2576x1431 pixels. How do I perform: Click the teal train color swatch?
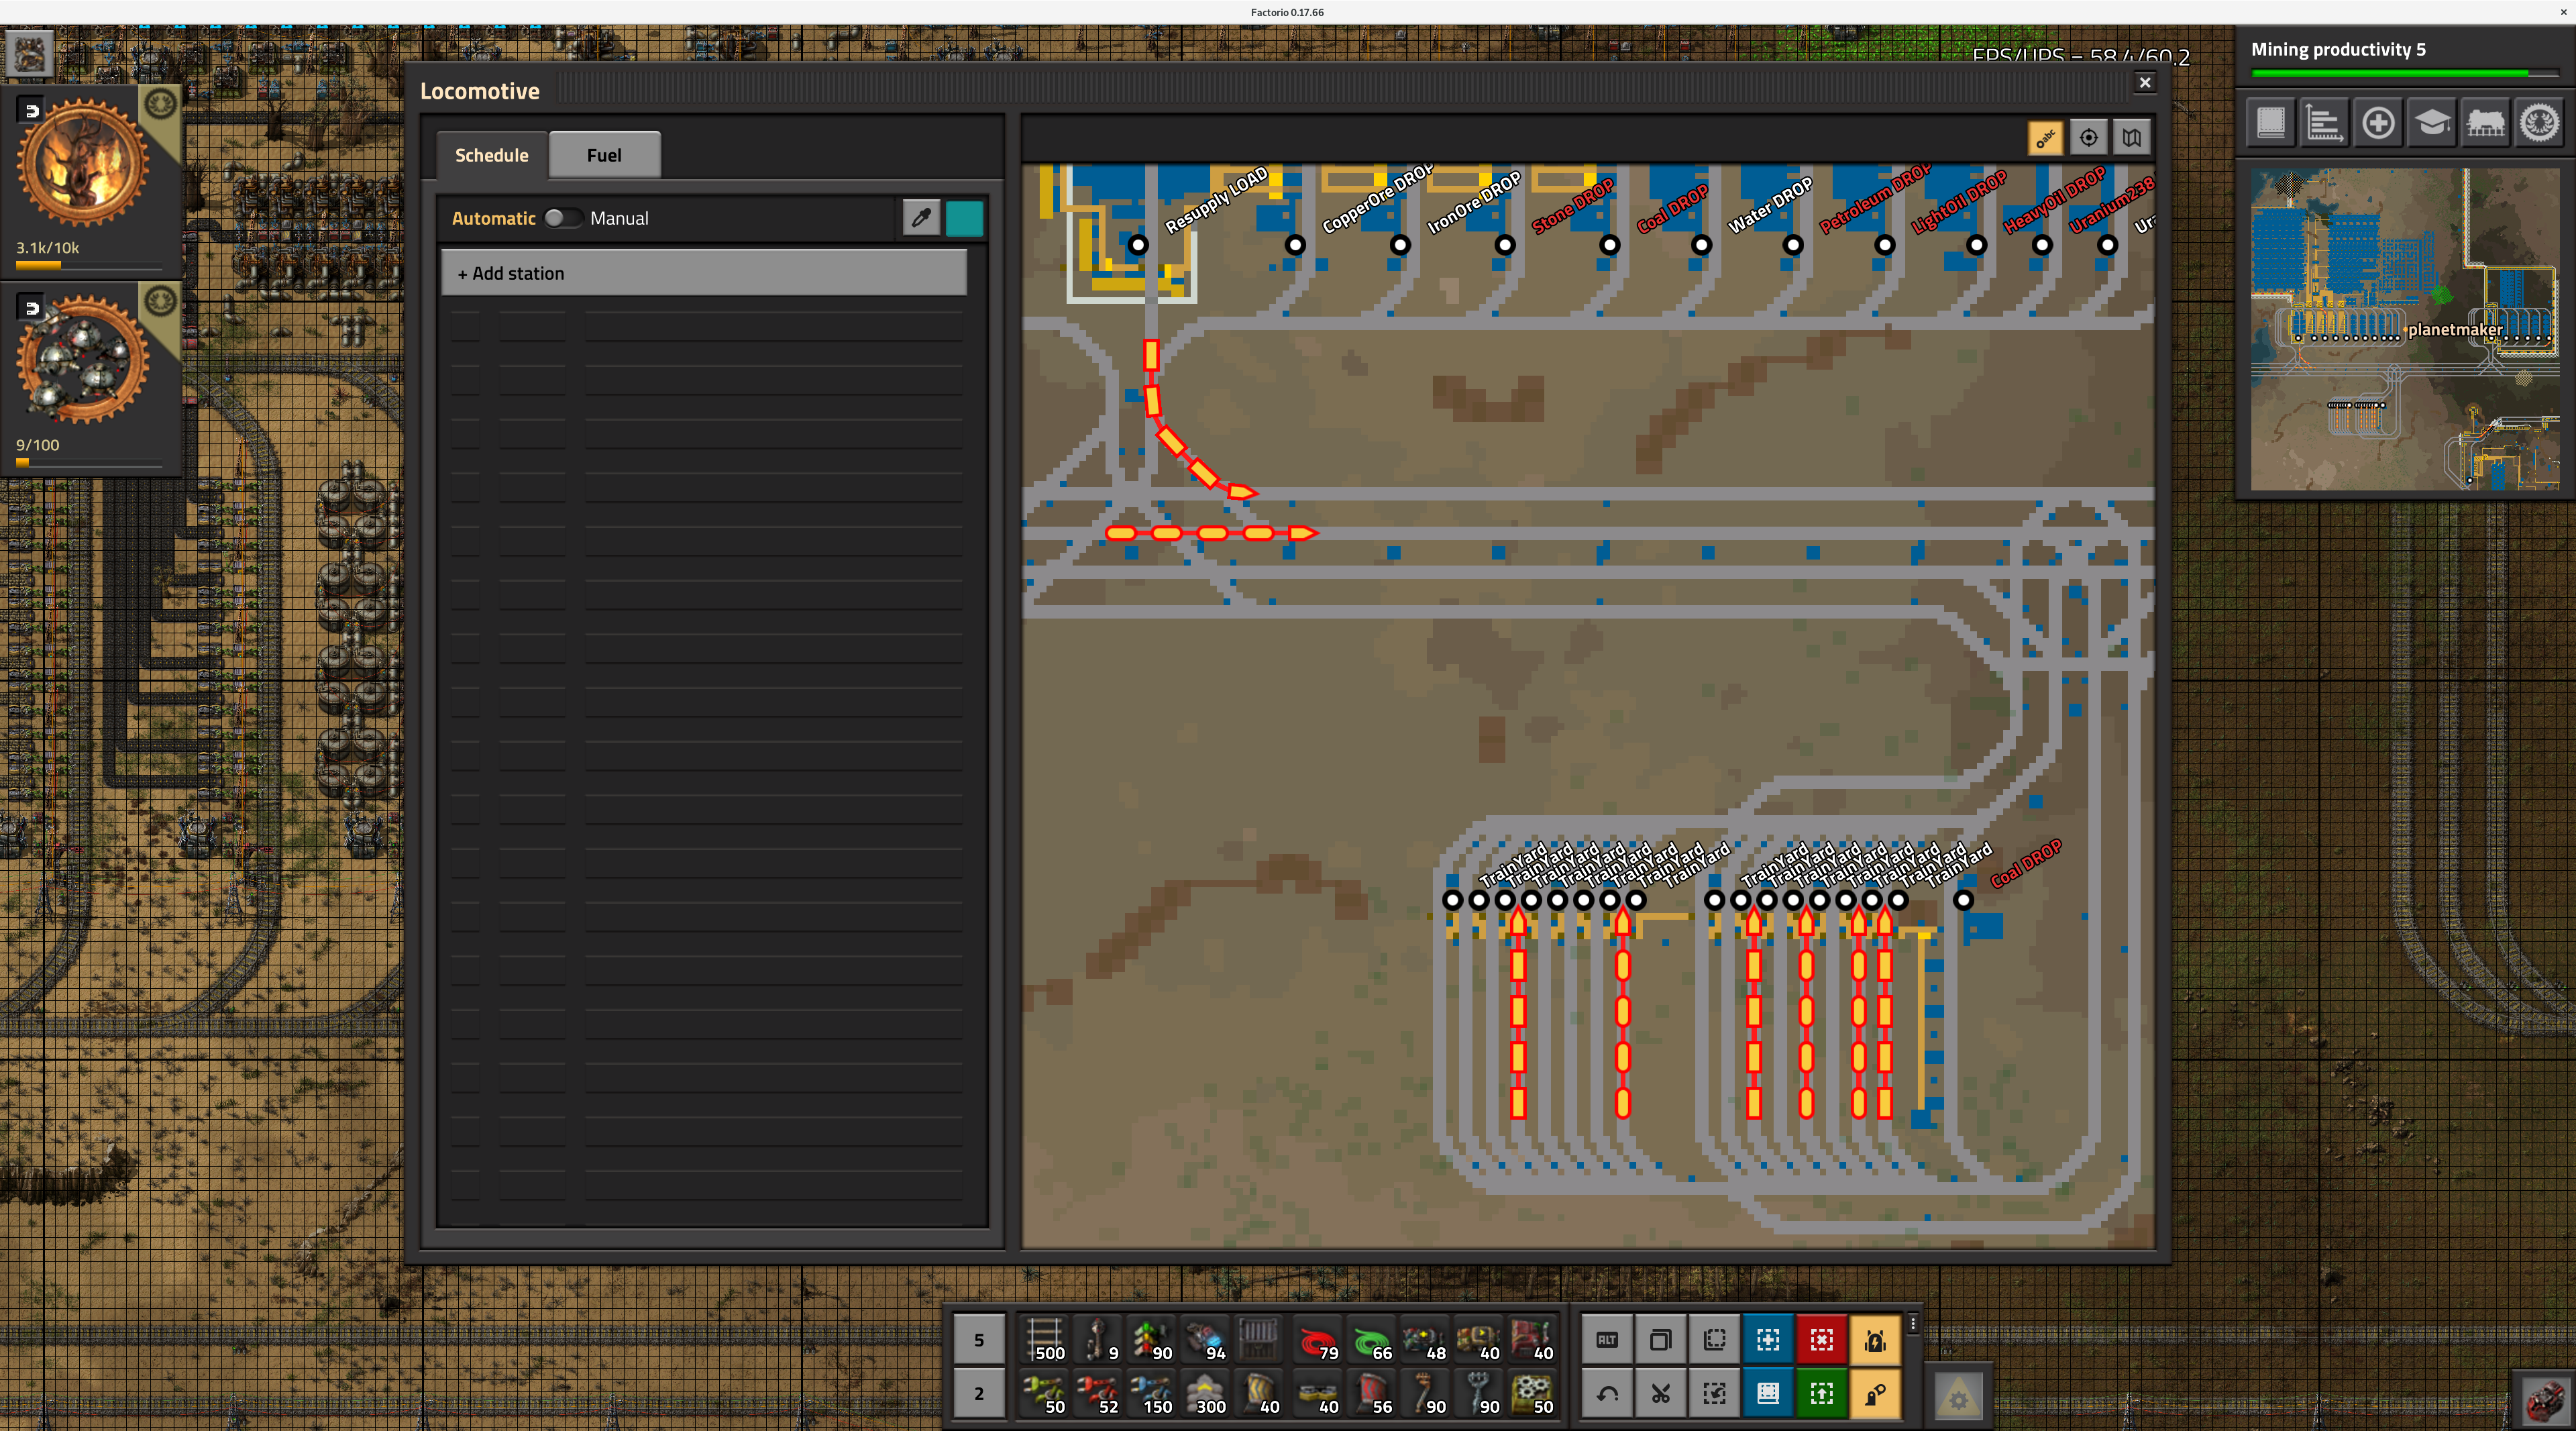pos(964,218)
